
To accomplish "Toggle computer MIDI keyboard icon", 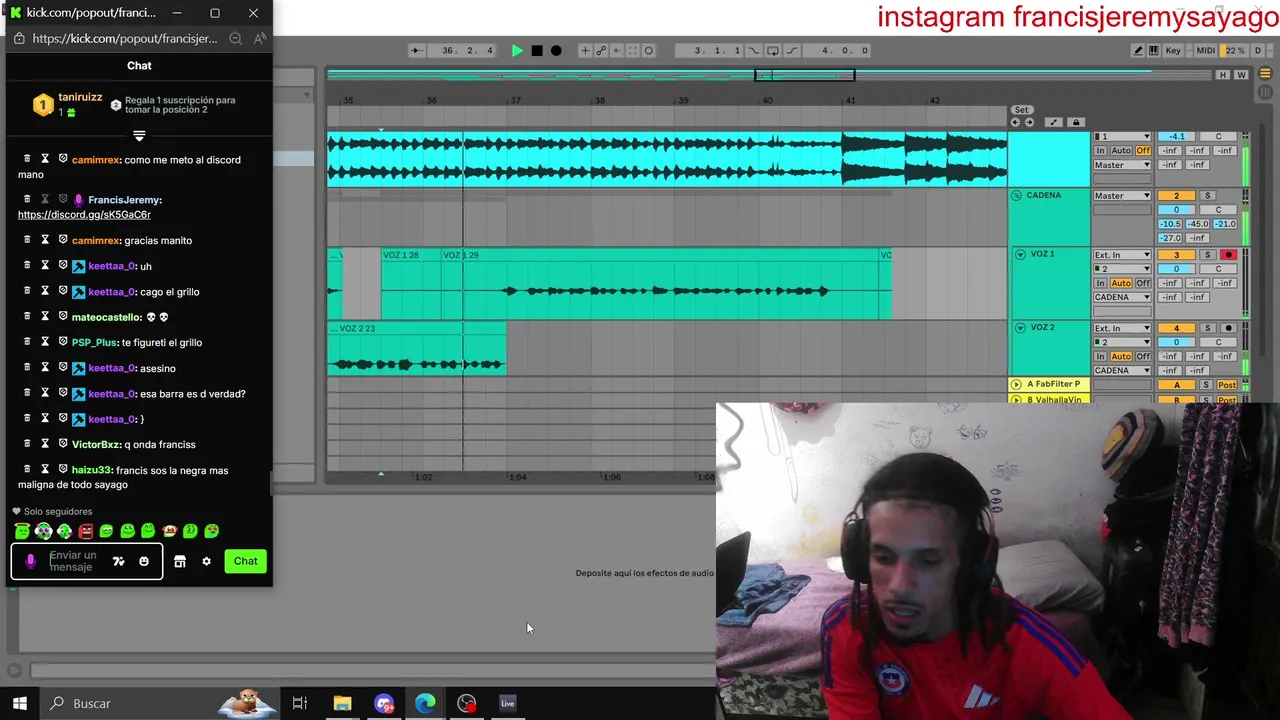I will 1154,50.
